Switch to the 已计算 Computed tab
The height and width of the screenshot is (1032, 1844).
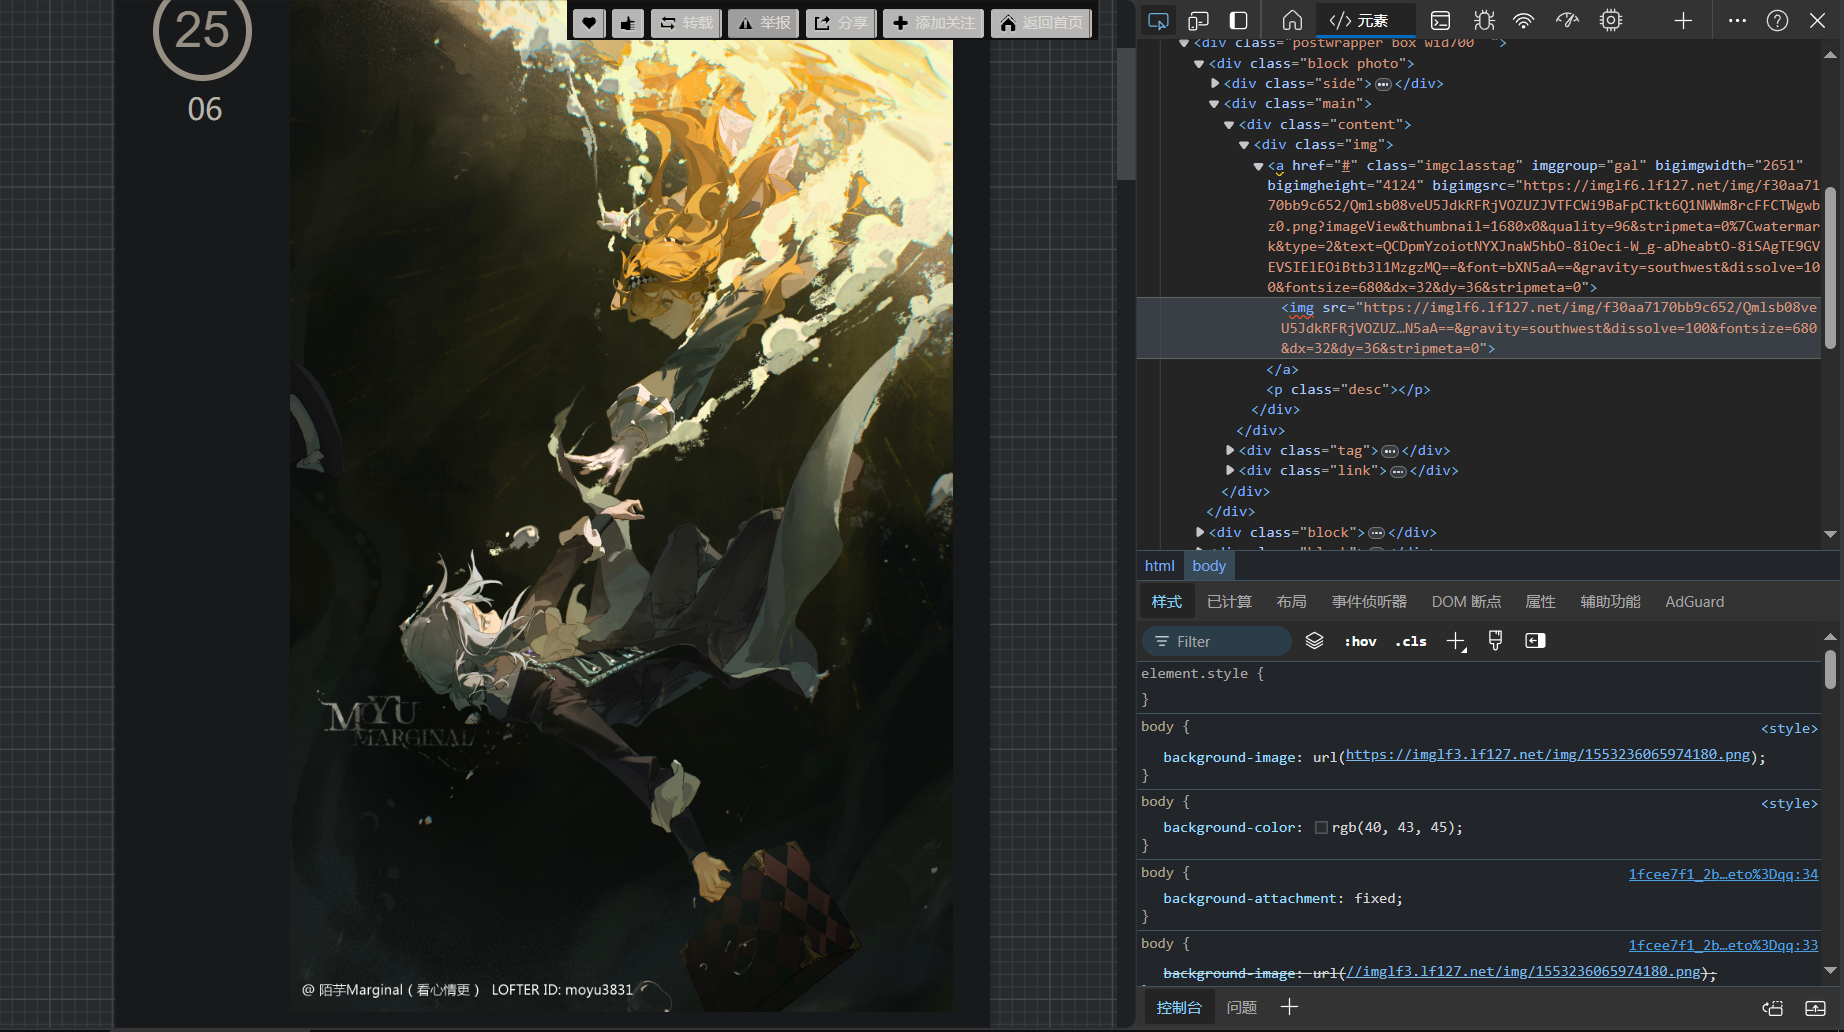coord(1229,602)
